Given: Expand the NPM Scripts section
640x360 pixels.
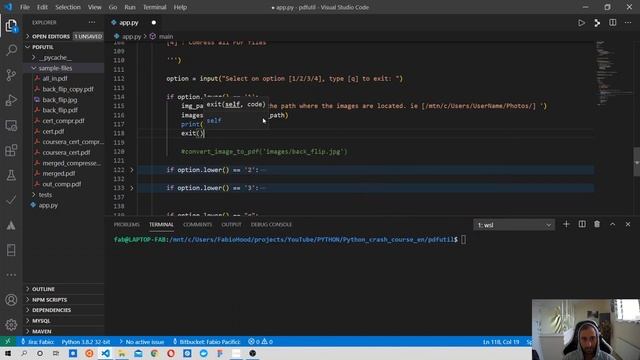Looking at the screenshot, I should click(x=64, y=300).
